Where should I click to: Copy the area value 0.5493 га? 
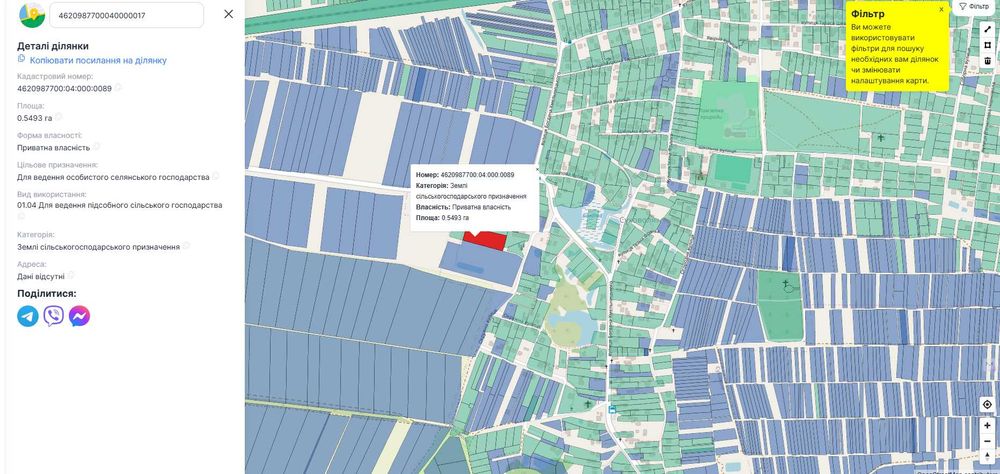pos(59,117)
